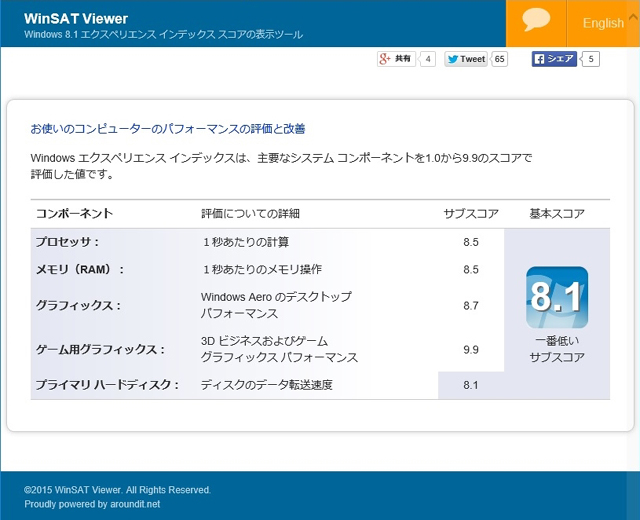Click the 1 秒あたりのメモリ操作 detail text
The height and width of the screenshot is (520, 640).
tap(262, 269)
